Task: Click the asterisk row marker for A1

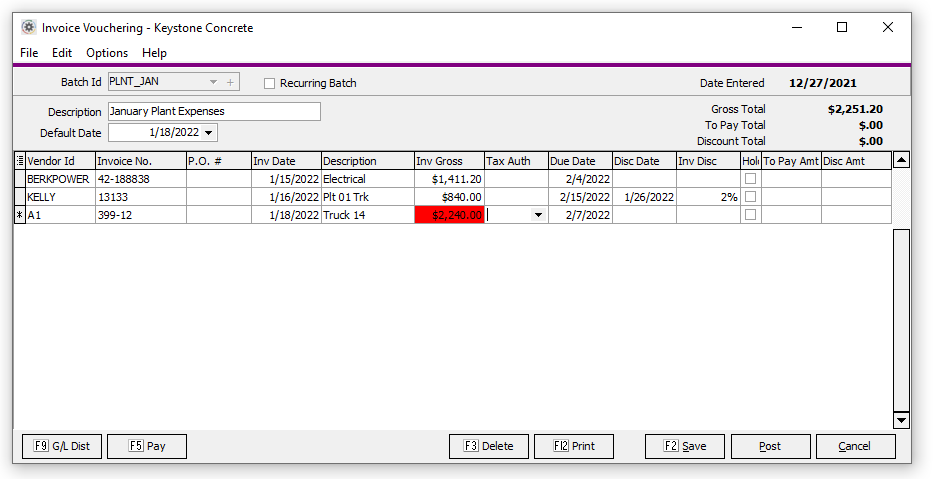Action: click(x=19, y=215)
